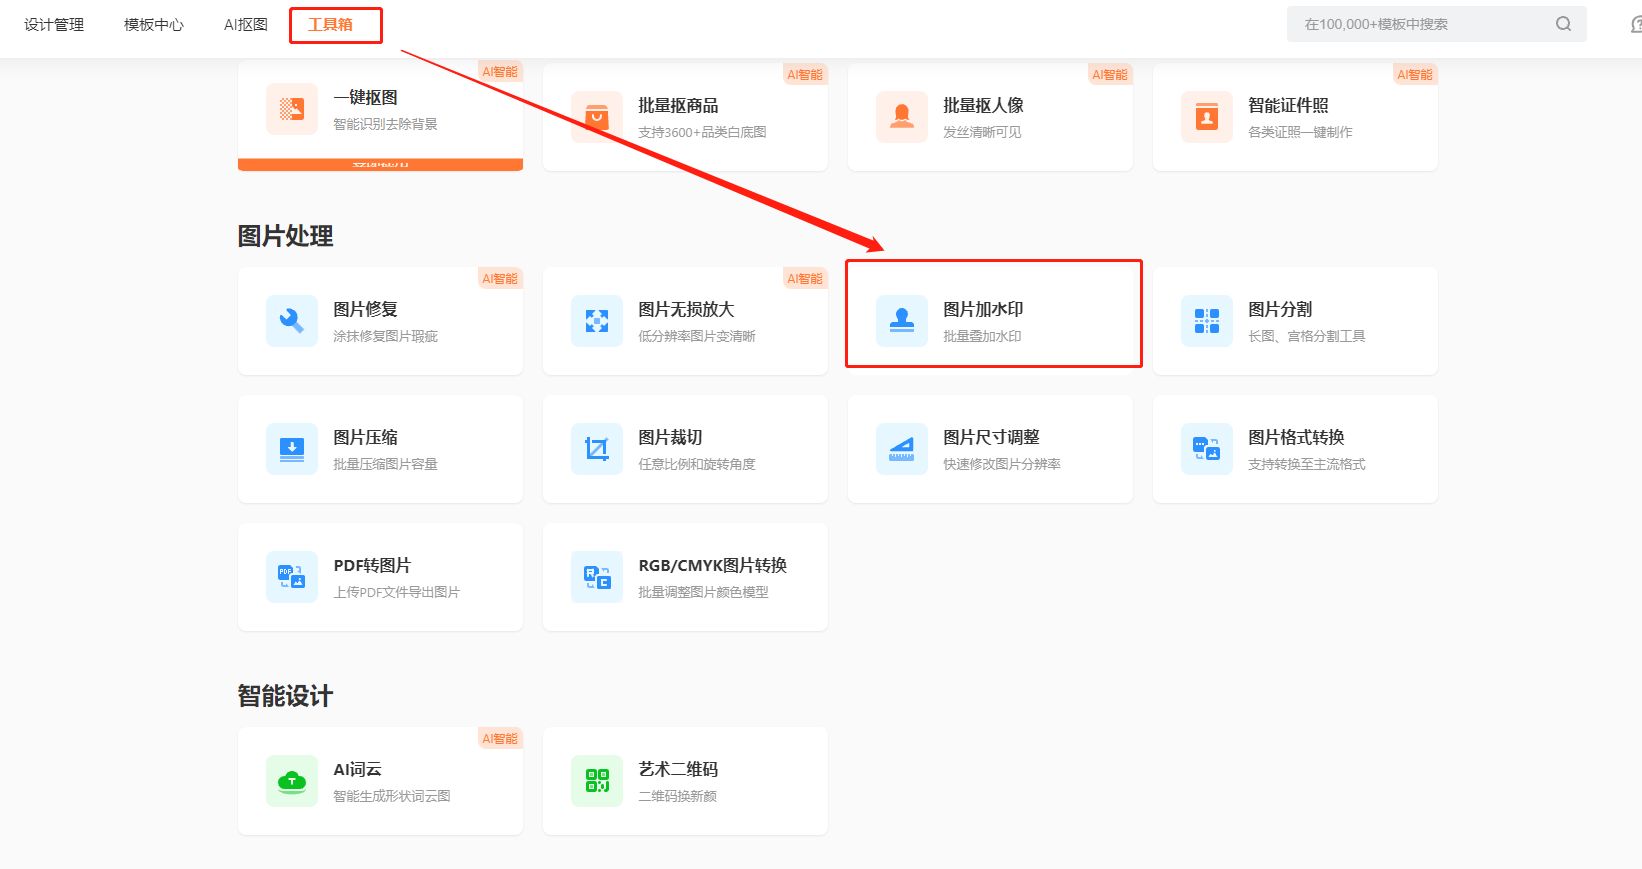
Task: Open the 艺术二维码 QR code icon
Action: (x=596, y=781)
